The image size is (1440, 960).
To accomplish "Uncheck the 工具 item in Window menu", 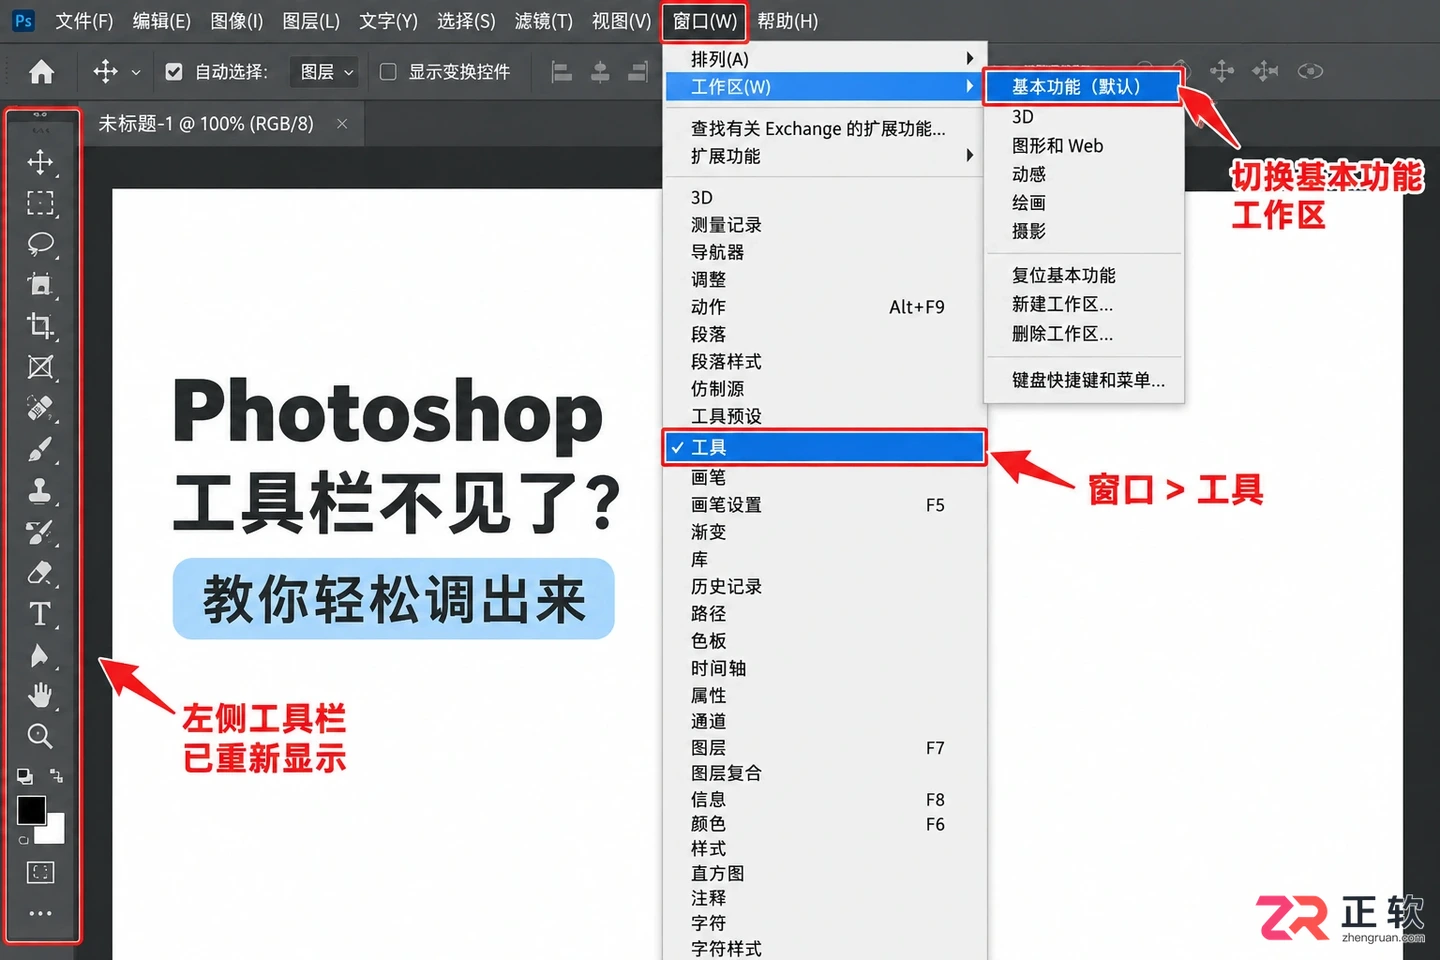I will tap(825, 447).
